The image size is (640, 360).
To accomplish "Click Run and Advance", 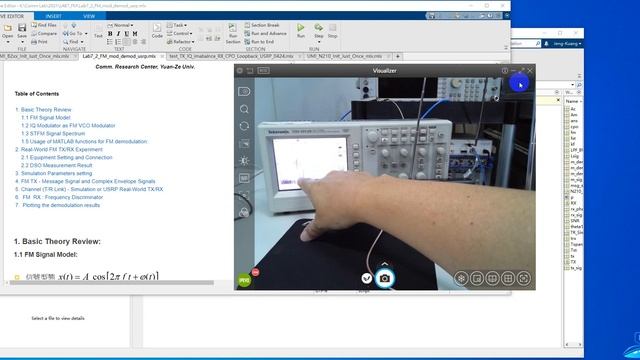I will pyautogui.click(x=265, y=33).
